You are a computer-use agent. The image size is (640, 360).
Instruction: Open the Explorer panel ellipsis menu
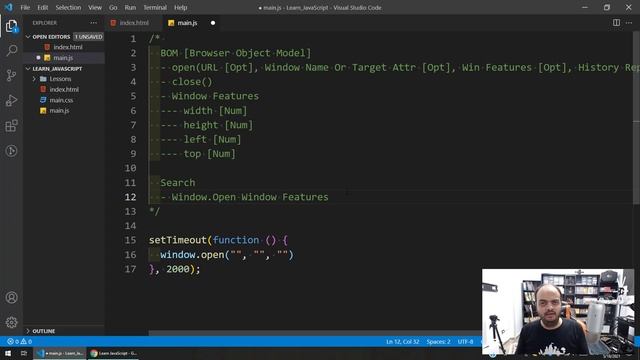(93, 23)
